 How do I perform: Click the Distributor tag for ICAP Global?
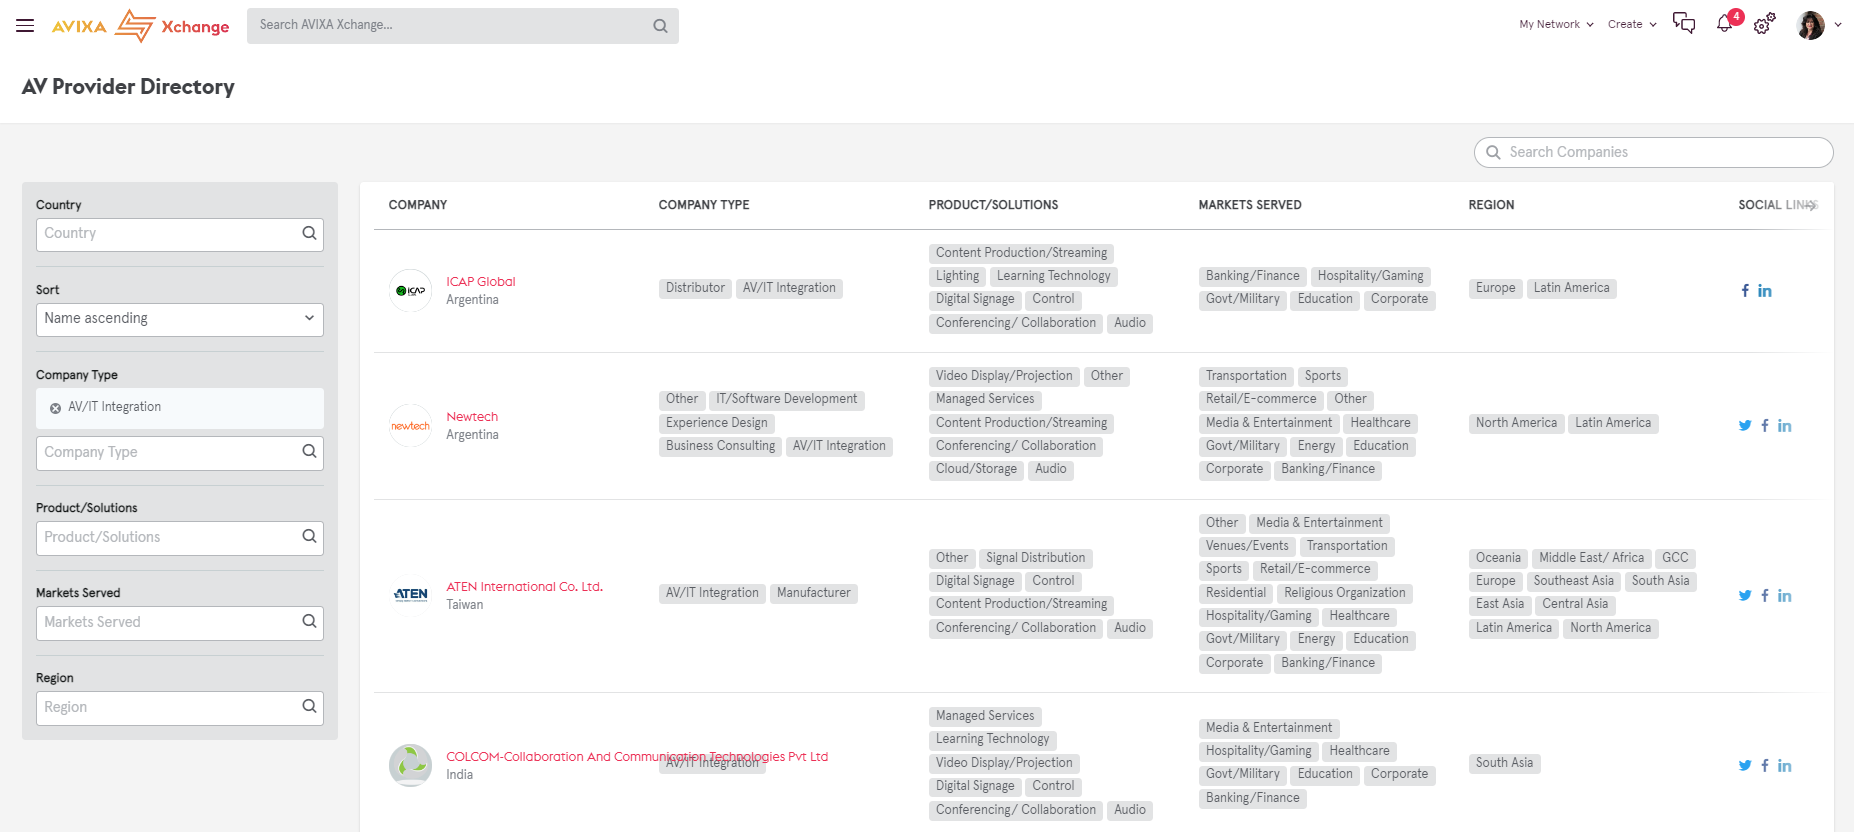click(x=695, y=288)
